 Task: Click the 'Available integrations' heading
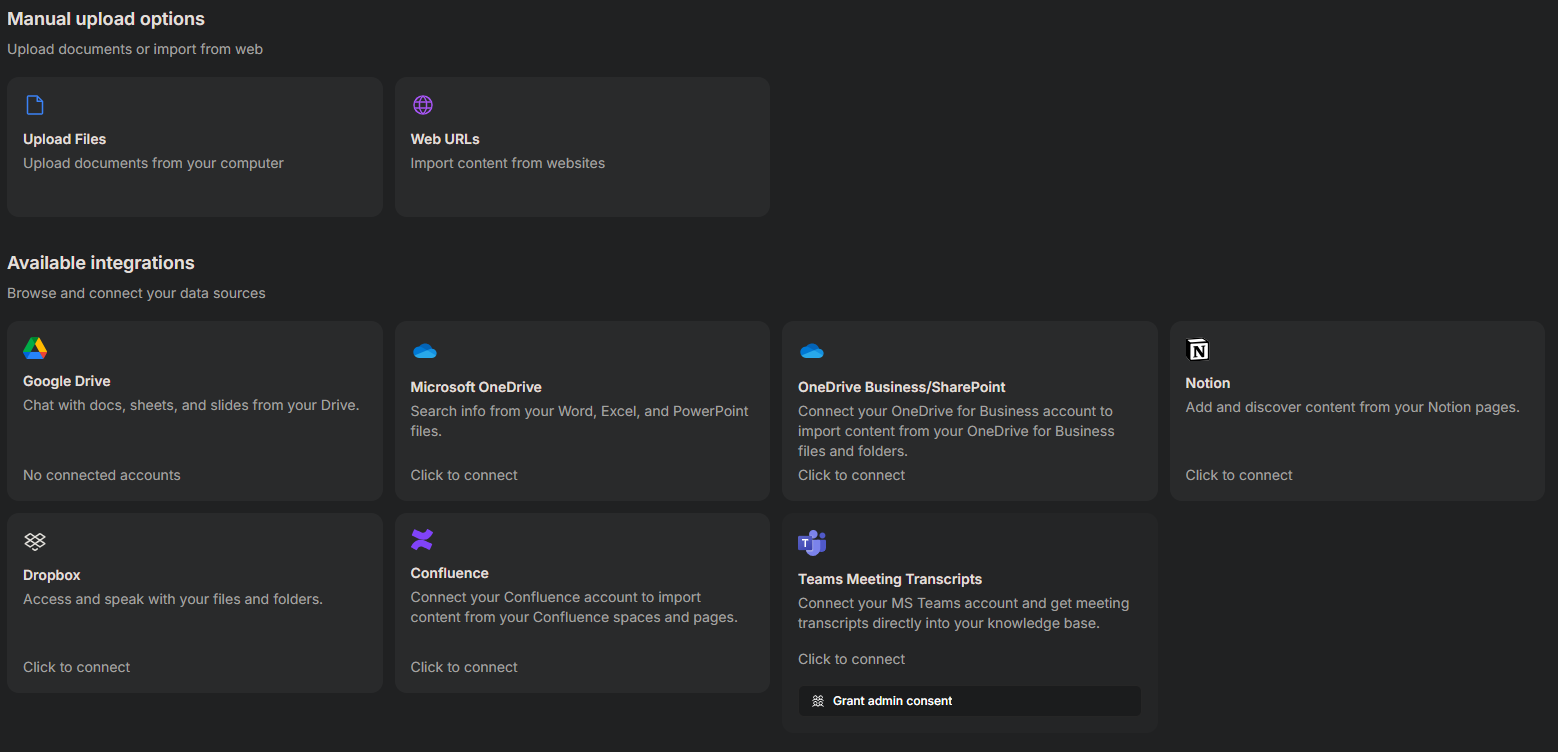point(101,263)
